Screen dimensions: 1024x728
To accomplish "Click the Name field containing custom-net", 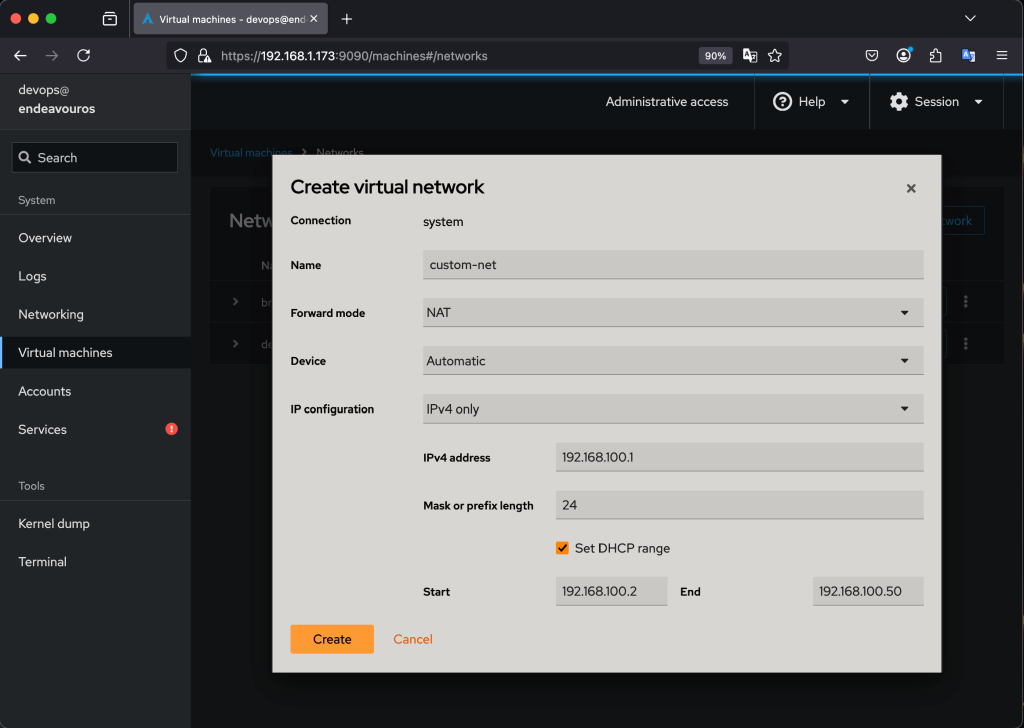I will point(673,265).
